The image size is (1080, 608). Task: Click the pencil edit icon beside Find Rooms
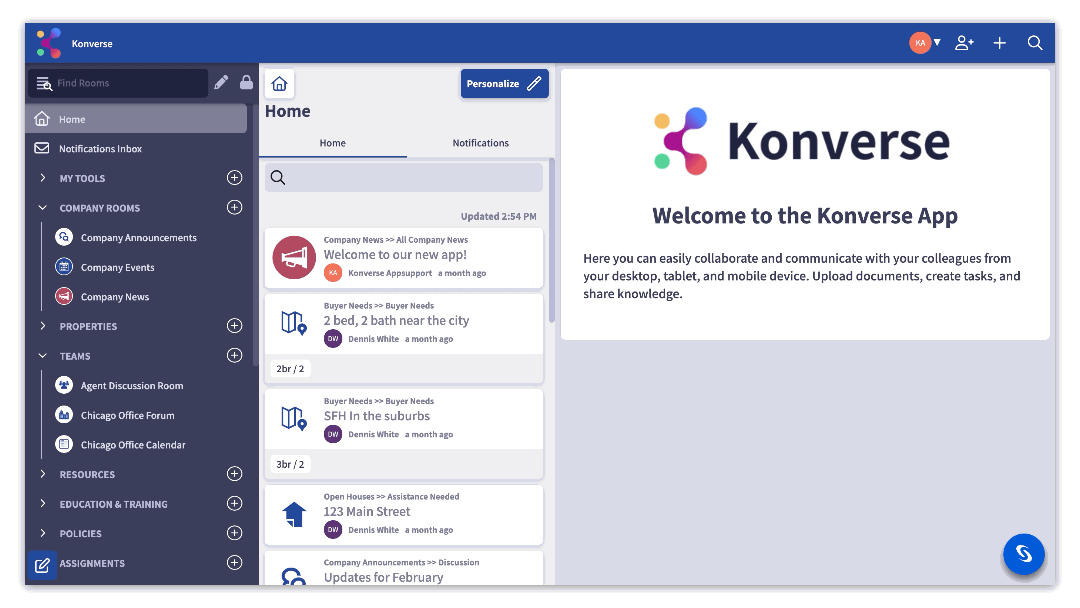[x=221, y=83]
